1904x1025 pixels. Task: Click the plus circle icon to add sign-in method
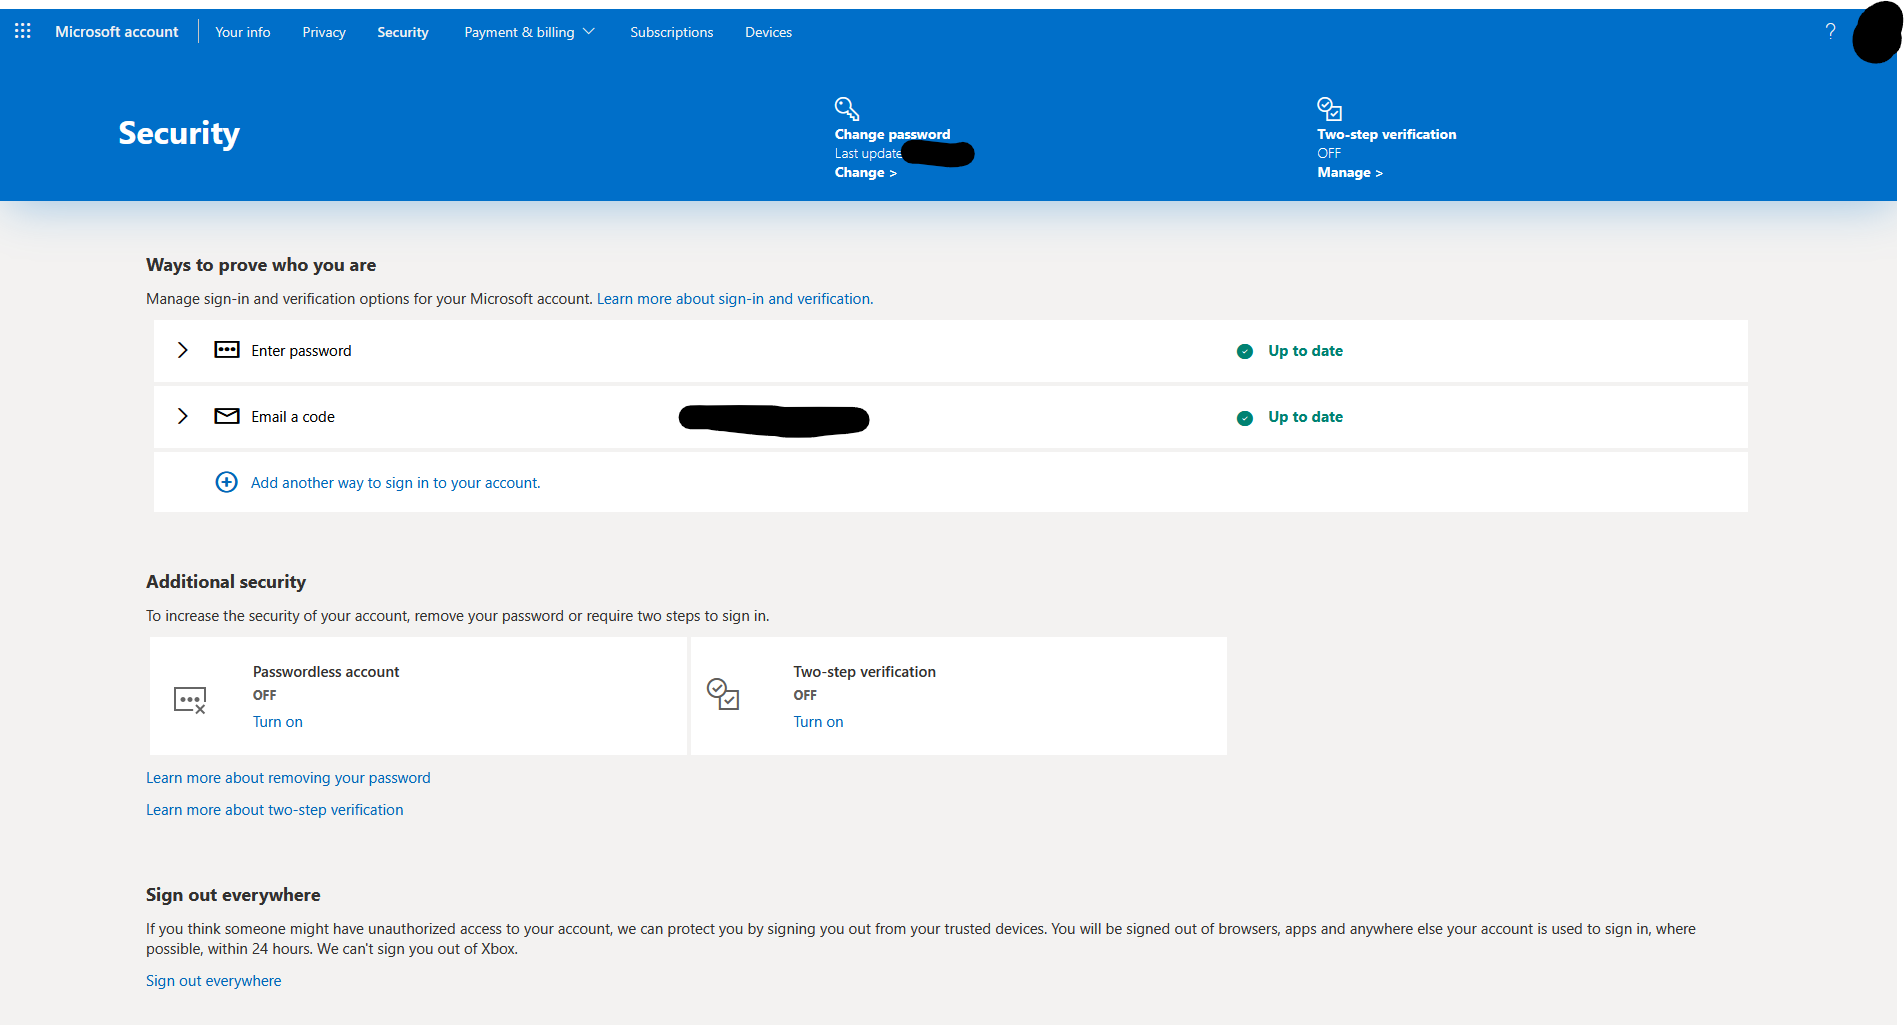tap(227, 482)
